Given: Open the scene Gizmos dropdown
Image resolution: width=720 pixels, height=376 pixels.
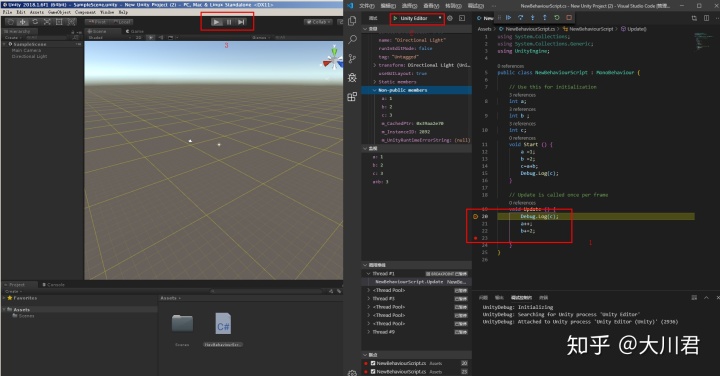Looking at the screenshot, I should 261,38.
